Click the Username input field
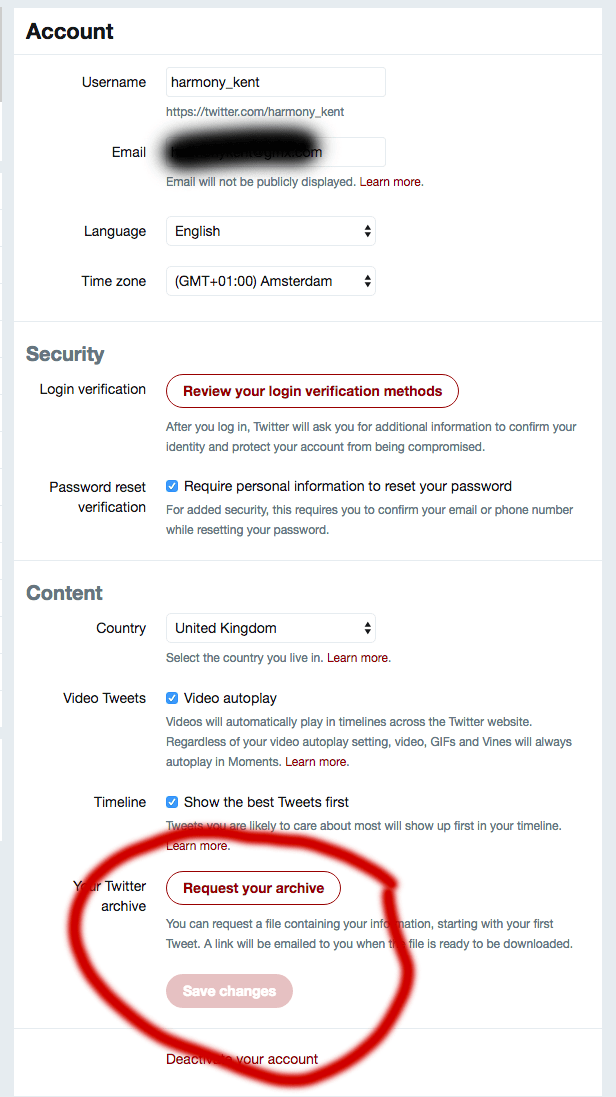Screen dimensions: 616x1097 (275, 82)
